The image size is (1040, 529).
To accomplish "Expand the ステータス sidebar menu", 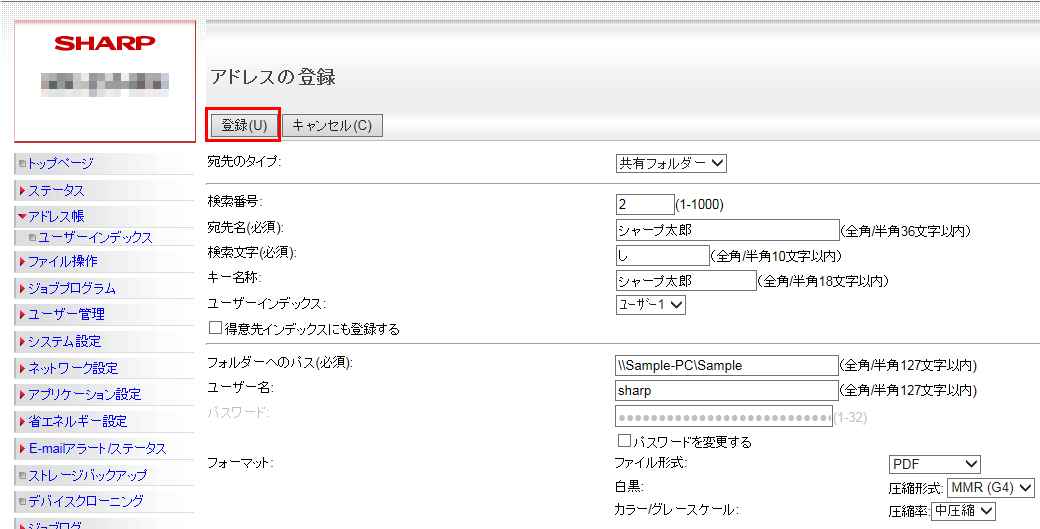I will coord(56,190).
